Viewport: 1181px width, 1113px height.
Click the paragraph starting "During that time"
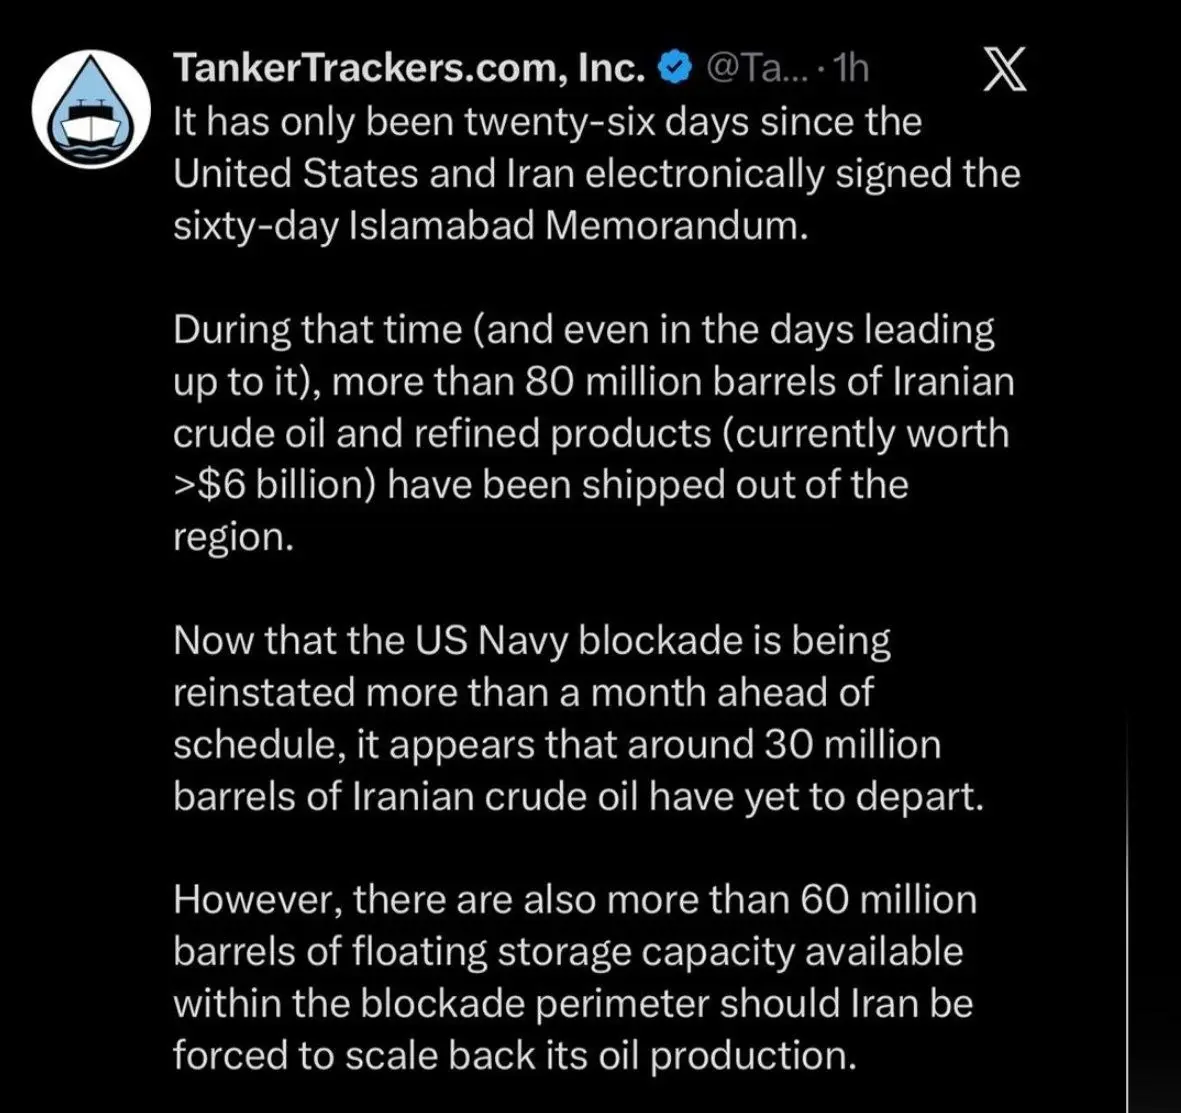[594, 433]
